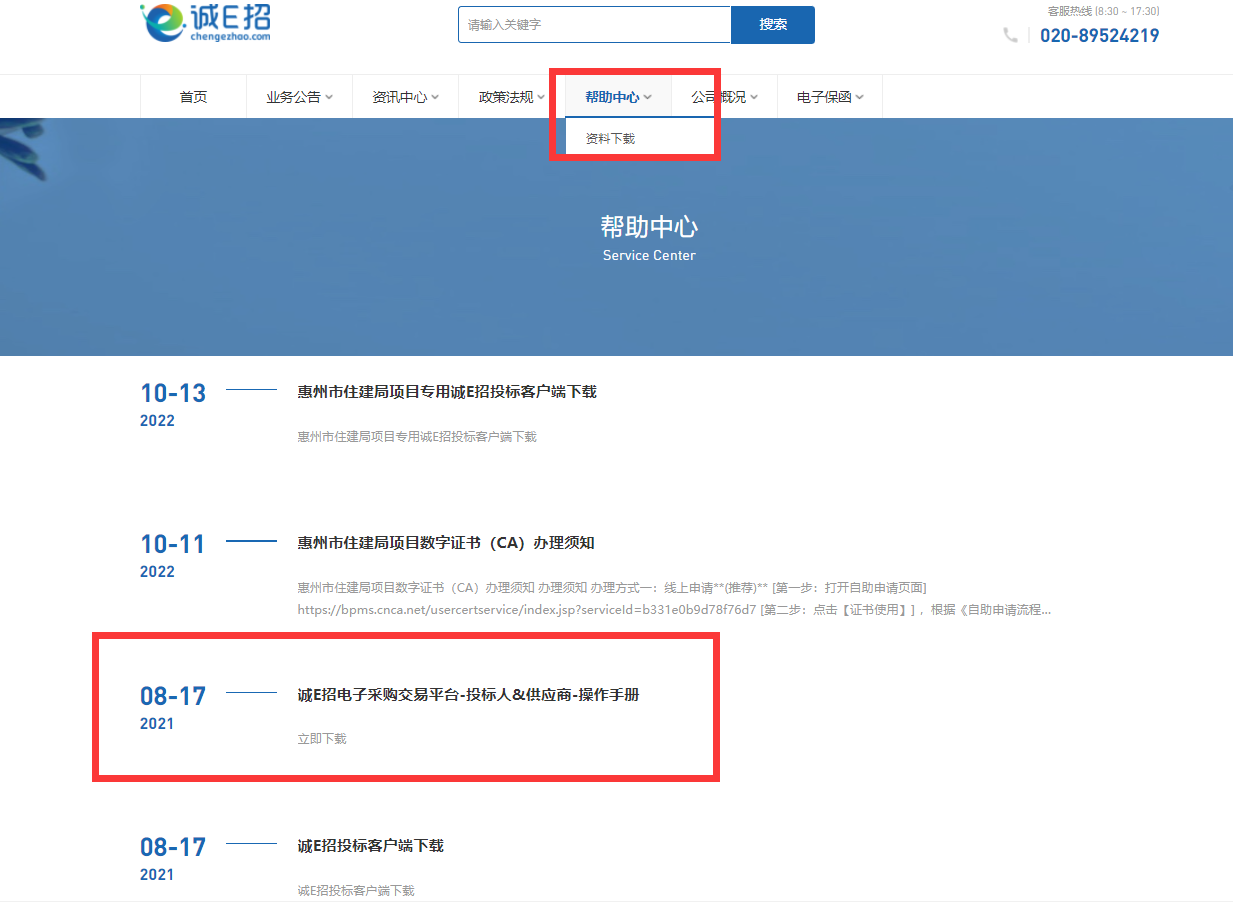Call hotline number 020-89524219

tap(1100, 34)
